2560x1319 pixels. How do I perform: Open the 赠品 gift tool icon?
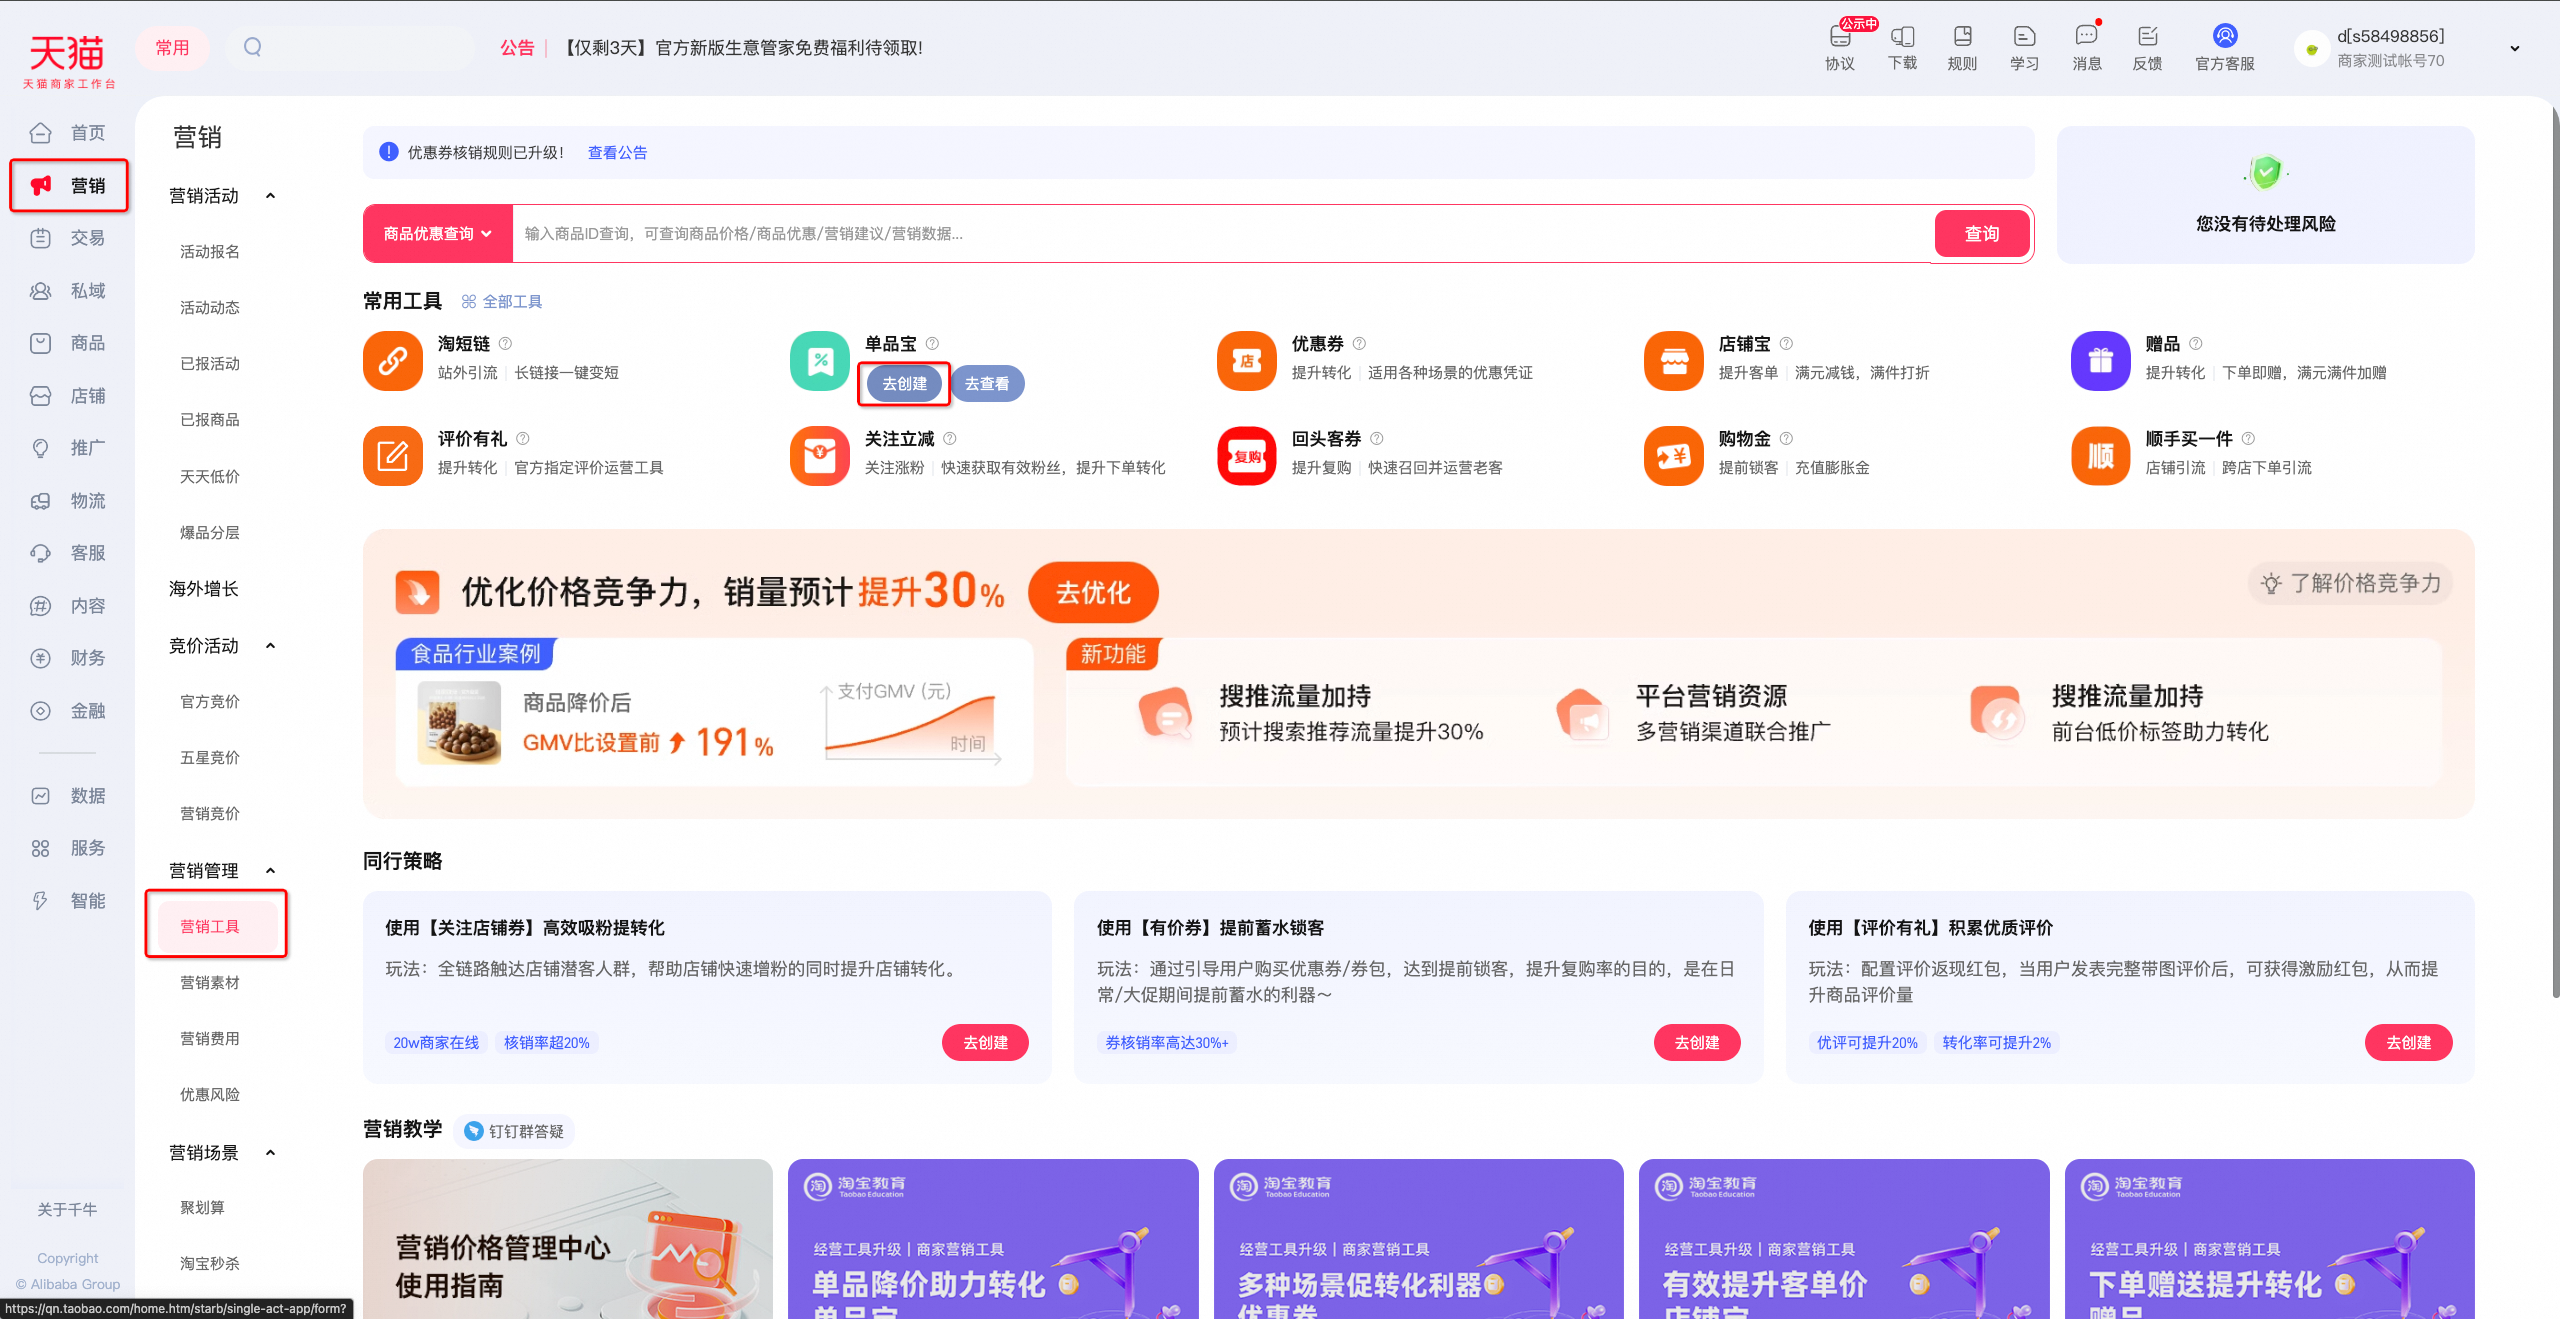coord(2101,360)
